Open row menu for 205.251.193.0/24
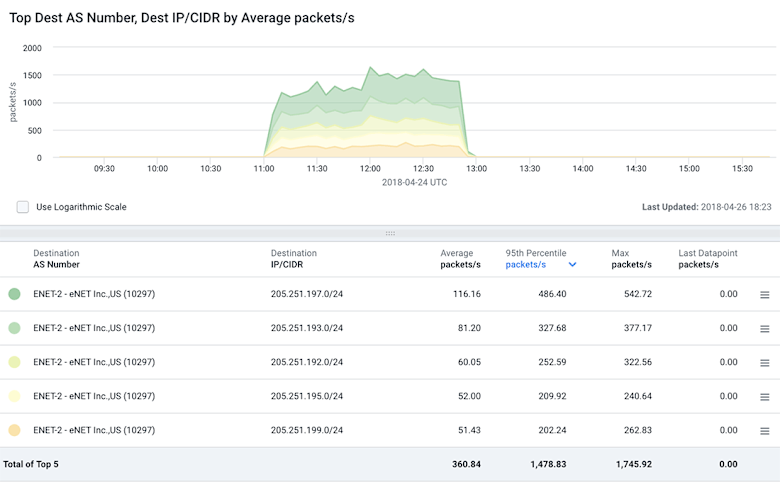Screen dimensions: 780x487 [765, 329]
